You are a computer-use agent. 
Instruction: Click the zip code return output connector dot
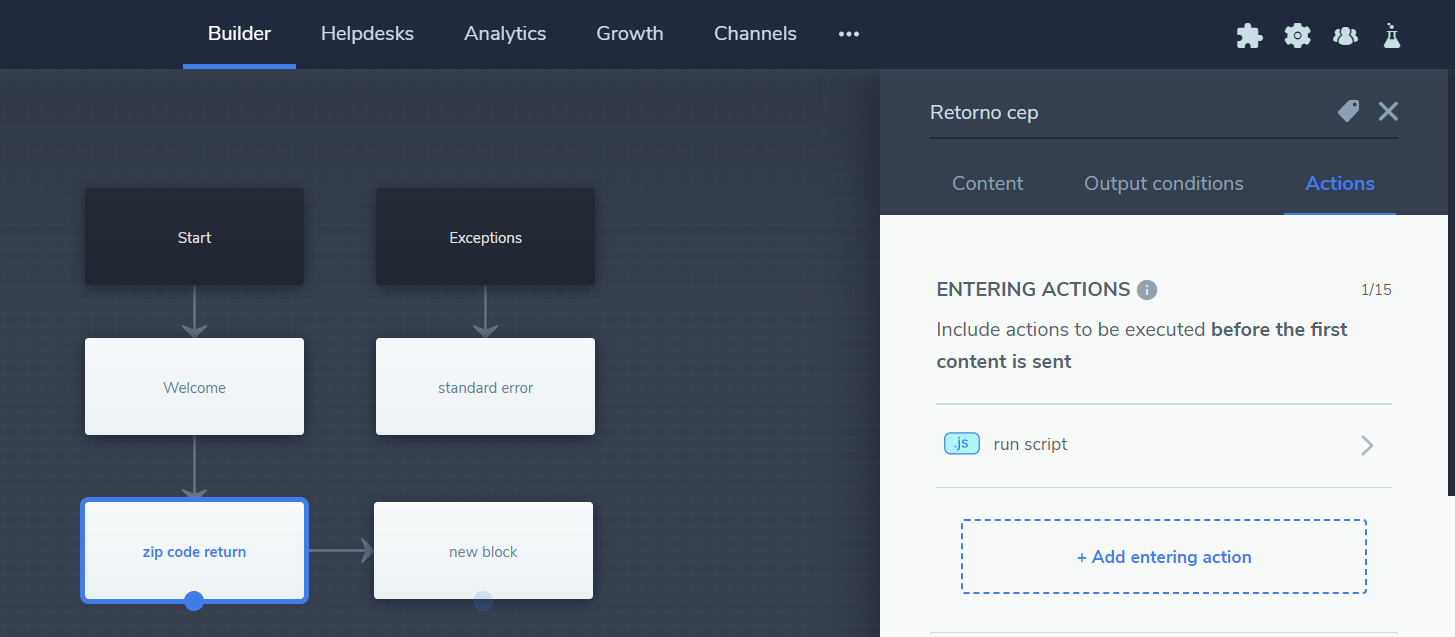click(x=194, y=600)
